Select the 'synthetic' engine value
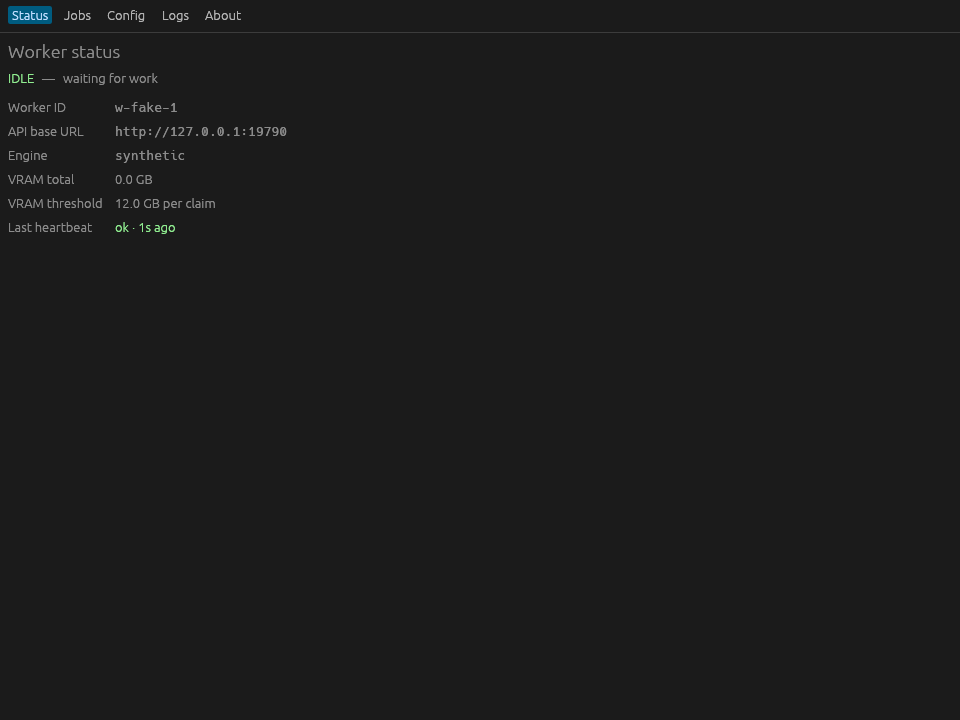This screenshot has width=960, height=720. [x=150, y=156]
